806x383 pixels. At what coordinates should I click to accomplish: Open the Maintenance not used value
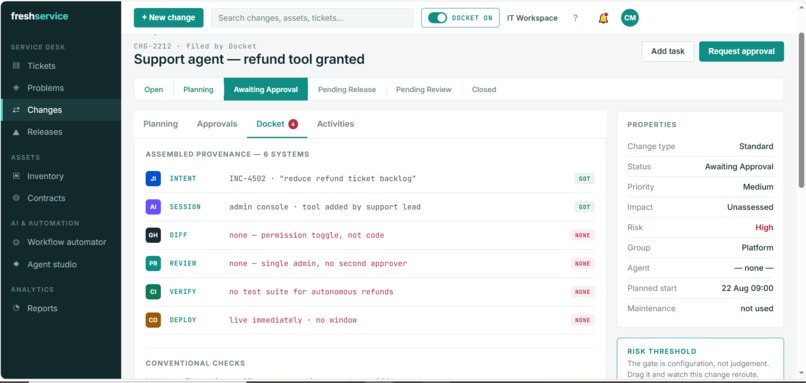coord(757,308)
